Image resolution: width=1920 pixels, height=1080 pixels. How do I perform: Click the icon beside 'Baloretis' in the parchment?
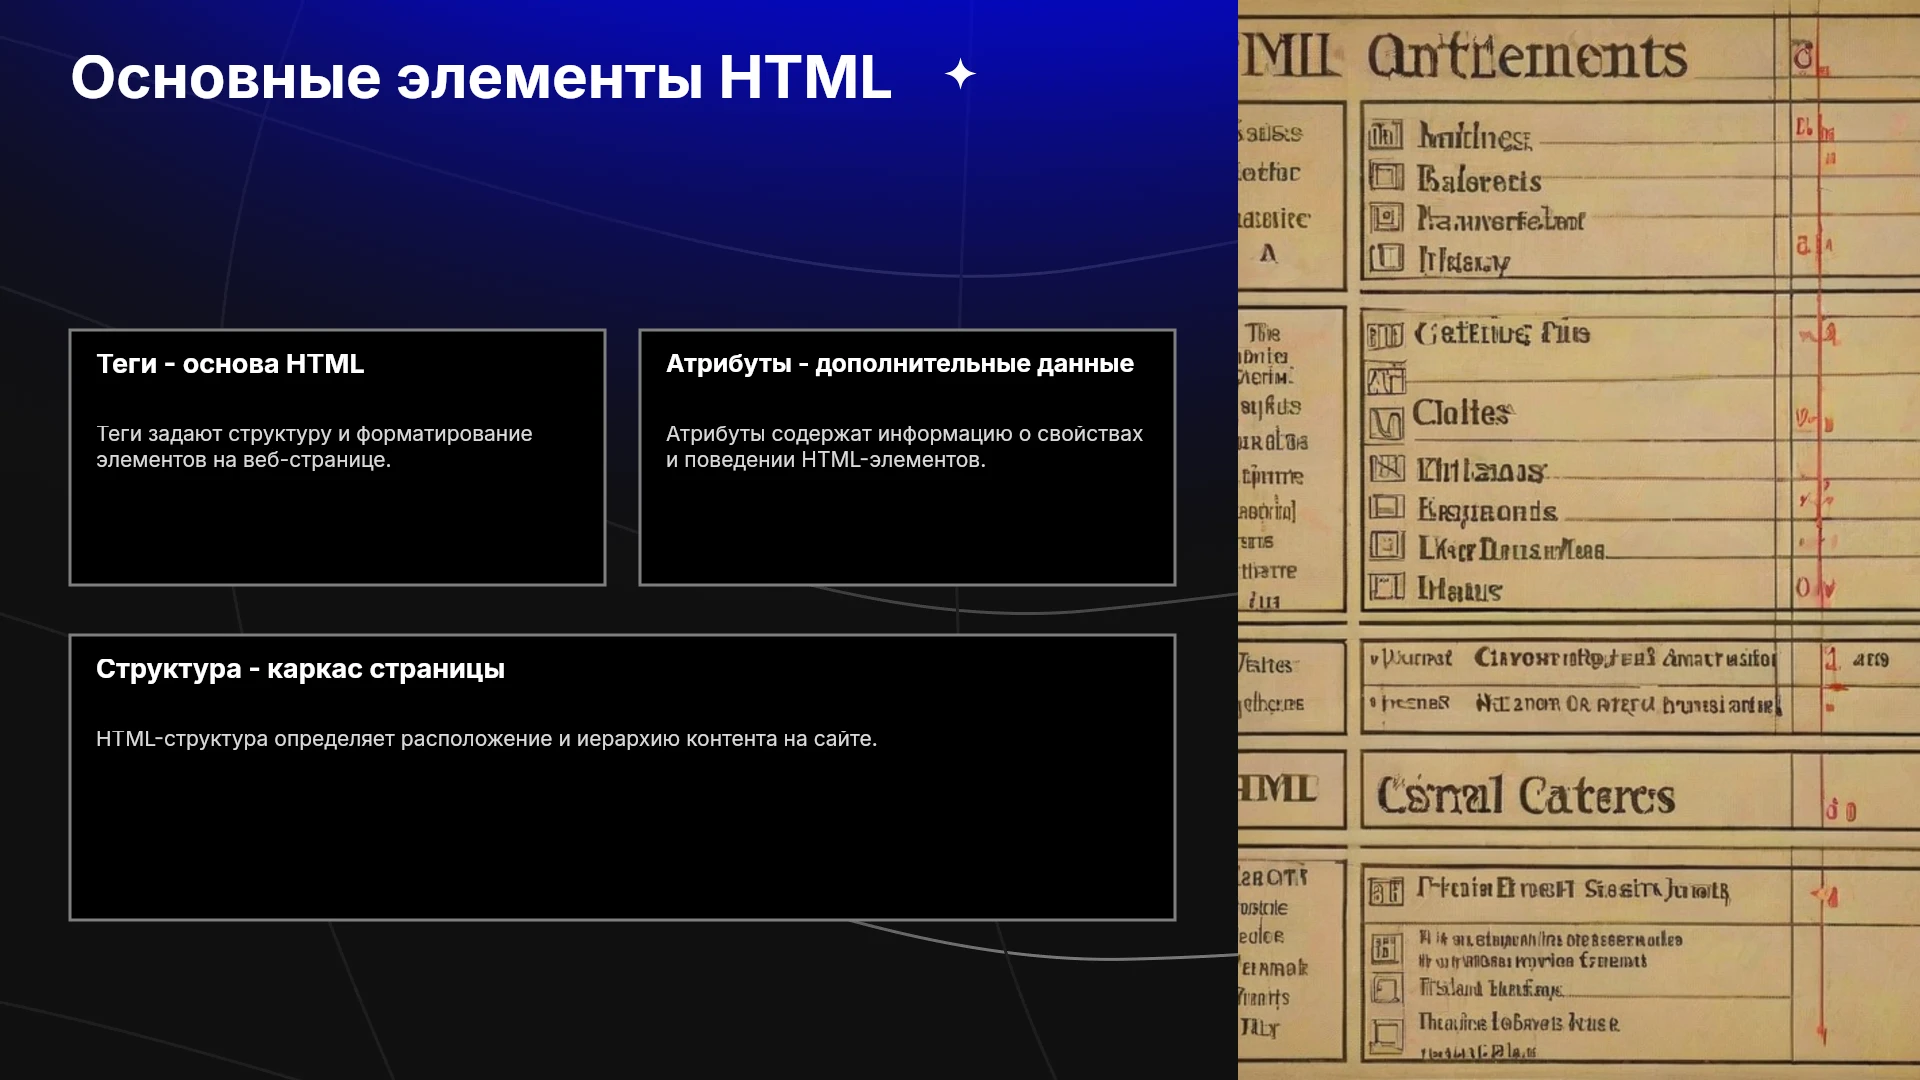1386,177
